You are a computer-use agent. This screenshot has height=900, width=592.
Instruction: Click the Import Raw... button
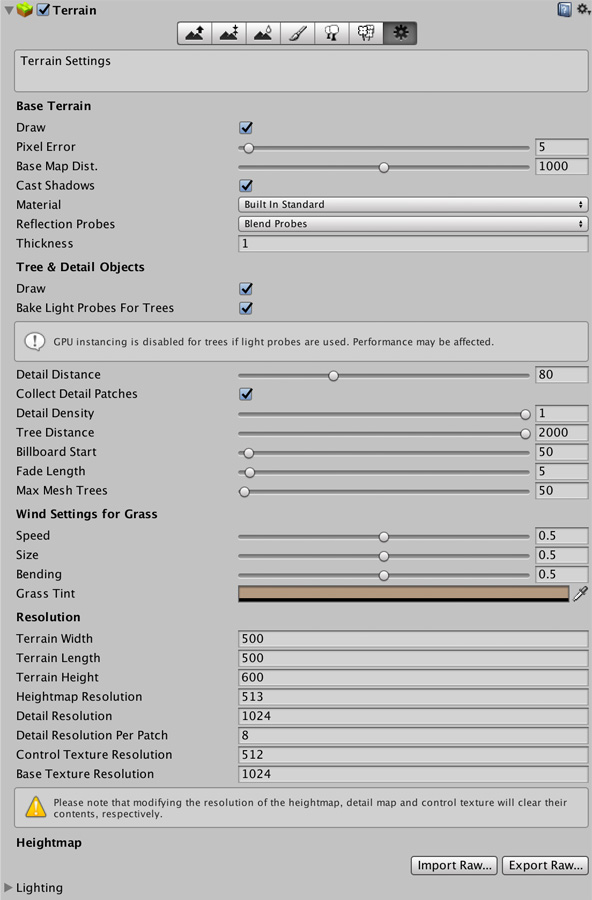click(454, 865)
